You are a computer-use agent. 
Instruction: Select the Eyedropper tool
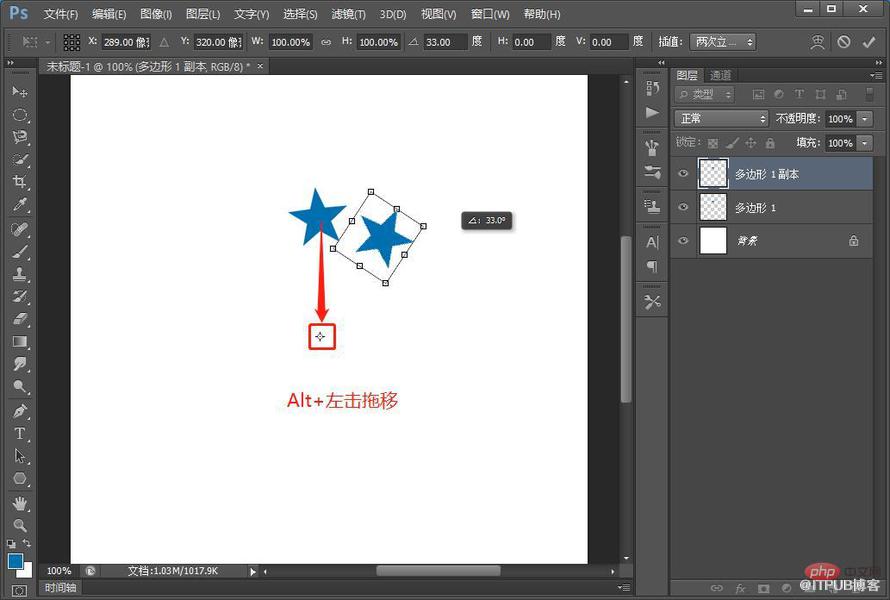click(19, 205)
